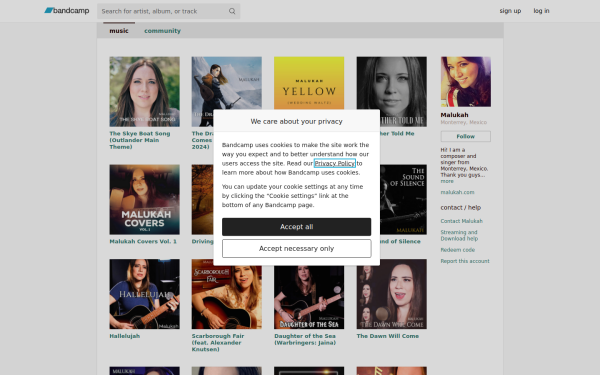Click the Redeem code link
The height and width of the screenshot is (375, 600).
coord(458,250)
